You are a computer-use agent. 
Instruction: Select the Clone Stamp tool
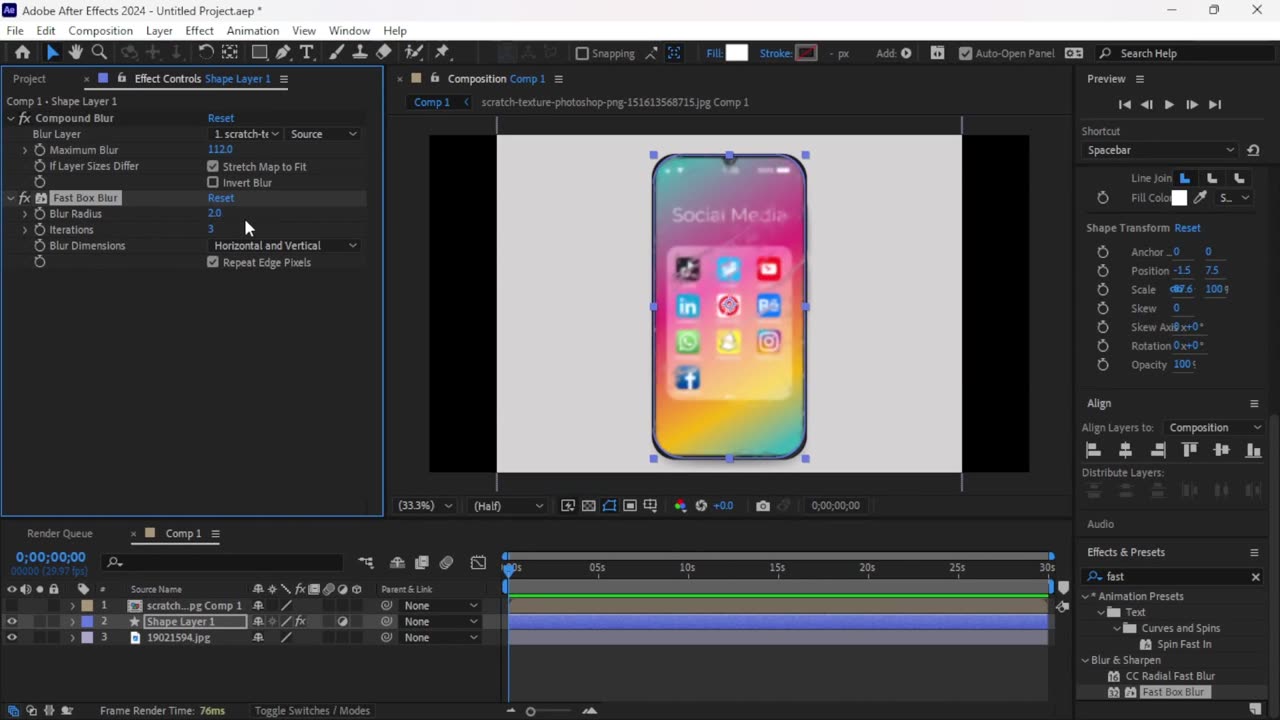click(x=360, y=53)
